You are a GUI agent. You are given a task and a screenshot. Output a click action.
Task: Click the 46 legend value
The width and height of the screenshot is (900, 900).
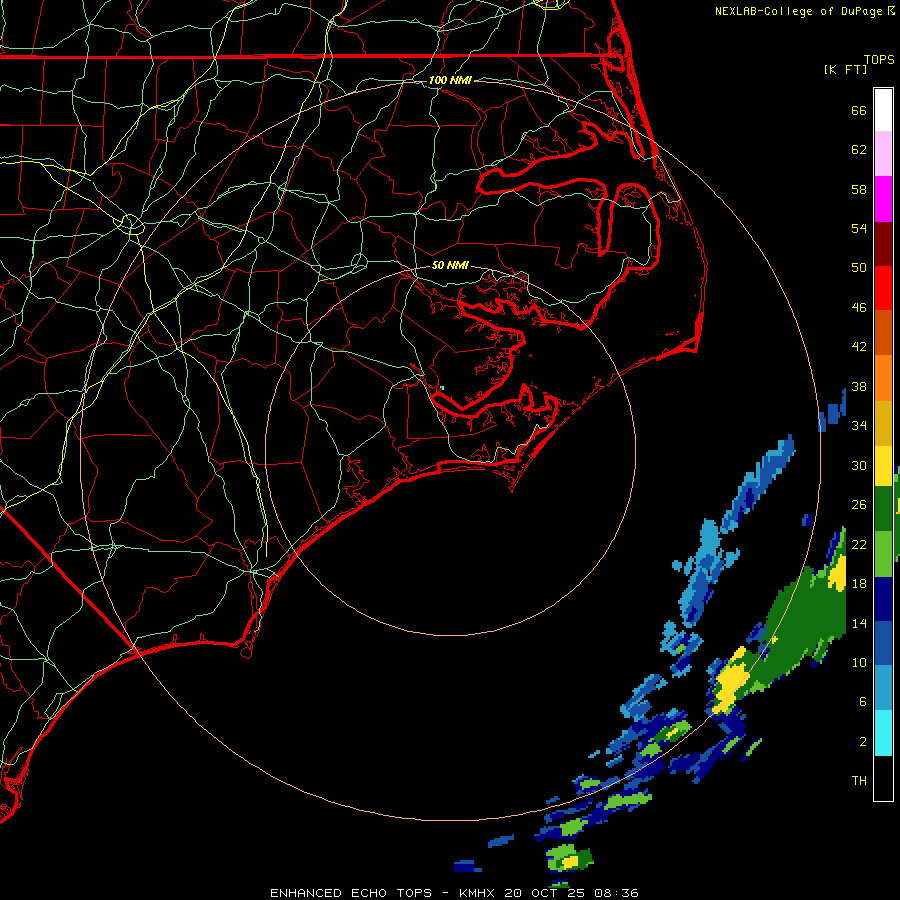859,308
